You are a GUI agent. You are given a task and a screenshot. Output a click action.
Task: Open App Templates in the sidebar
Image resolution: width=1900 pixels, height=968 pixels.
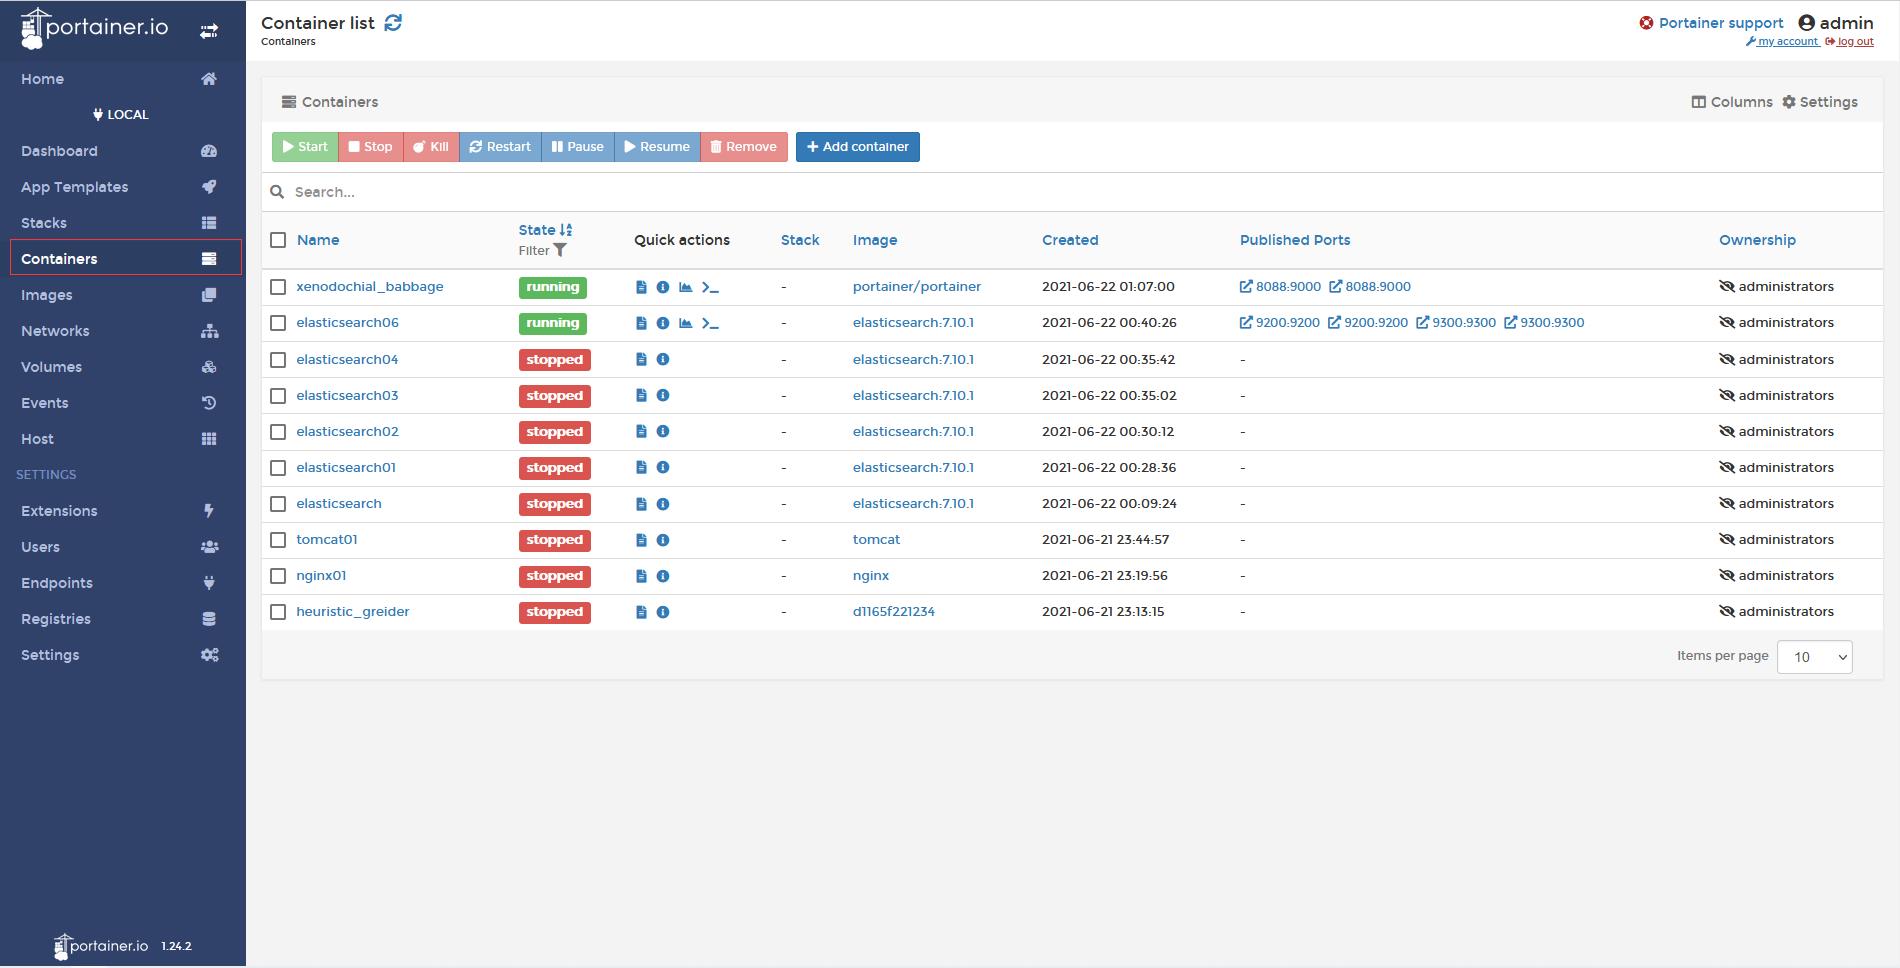tap(123, 187)
